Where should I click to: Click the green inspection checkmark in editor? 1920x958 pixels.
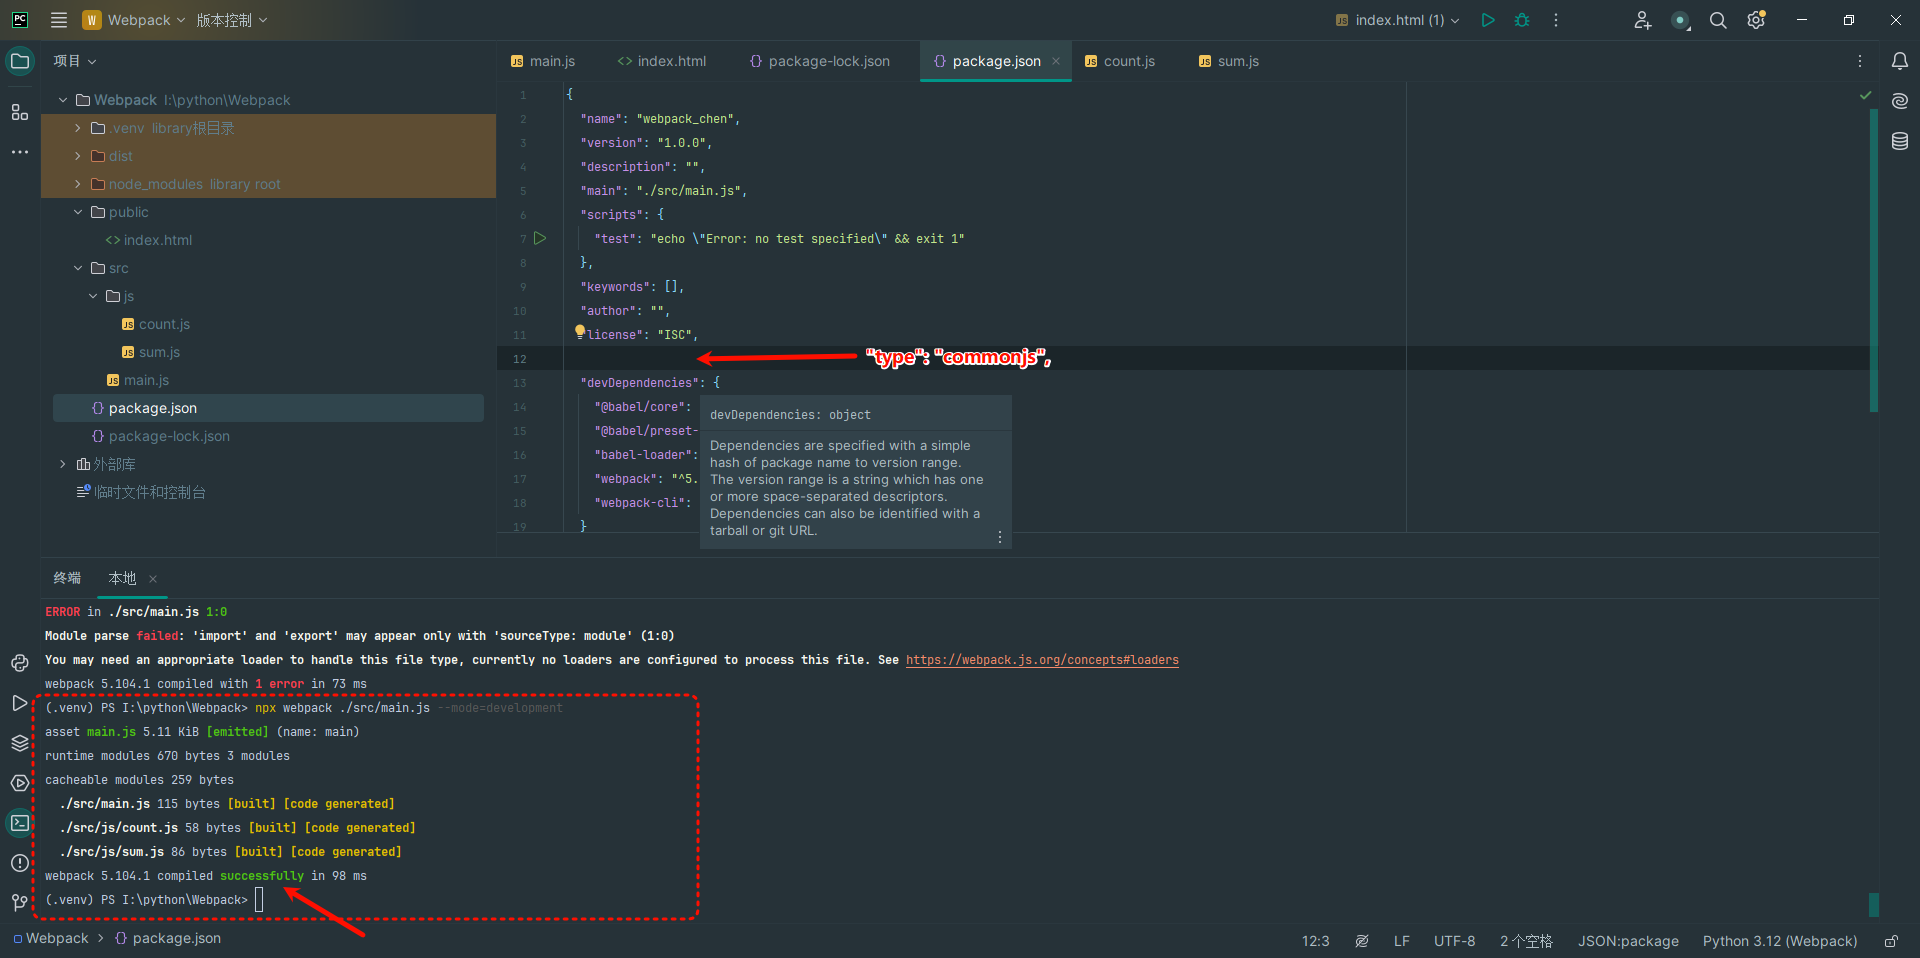[x=1865, y=95]
